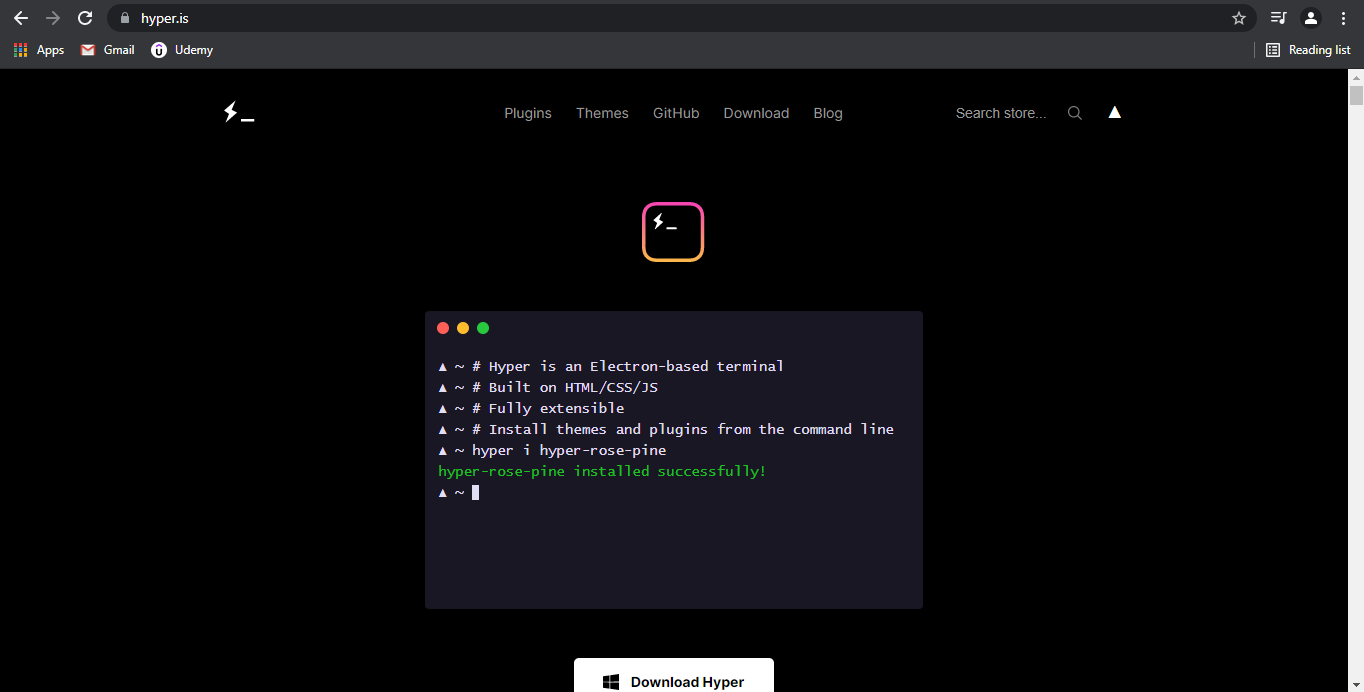The width and height of the screenshot is (1364, 692).
Task: Click the 'hyper i hyper-rose-pine' command
Action: (569, 450)
